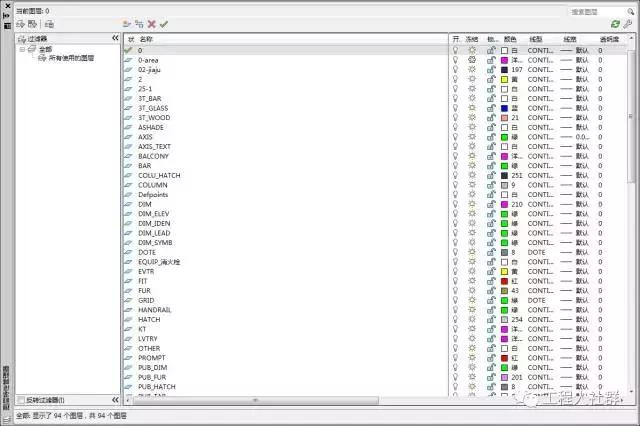Toggle lock icon for layer COLUMN
The image size is (640, 426).
click(x=491, y=185)
